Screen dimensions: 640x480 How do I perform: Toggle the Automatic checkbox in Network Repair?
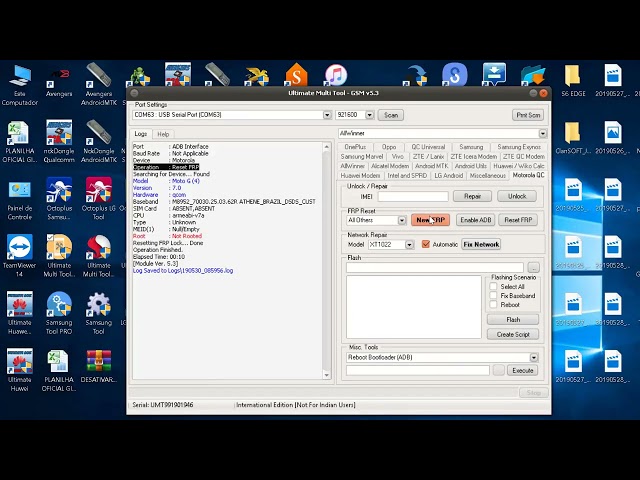click(426, 244)
